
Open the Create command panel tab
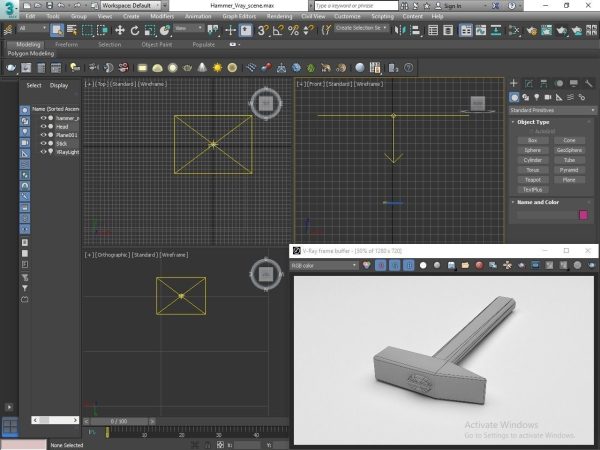point(514,83)
